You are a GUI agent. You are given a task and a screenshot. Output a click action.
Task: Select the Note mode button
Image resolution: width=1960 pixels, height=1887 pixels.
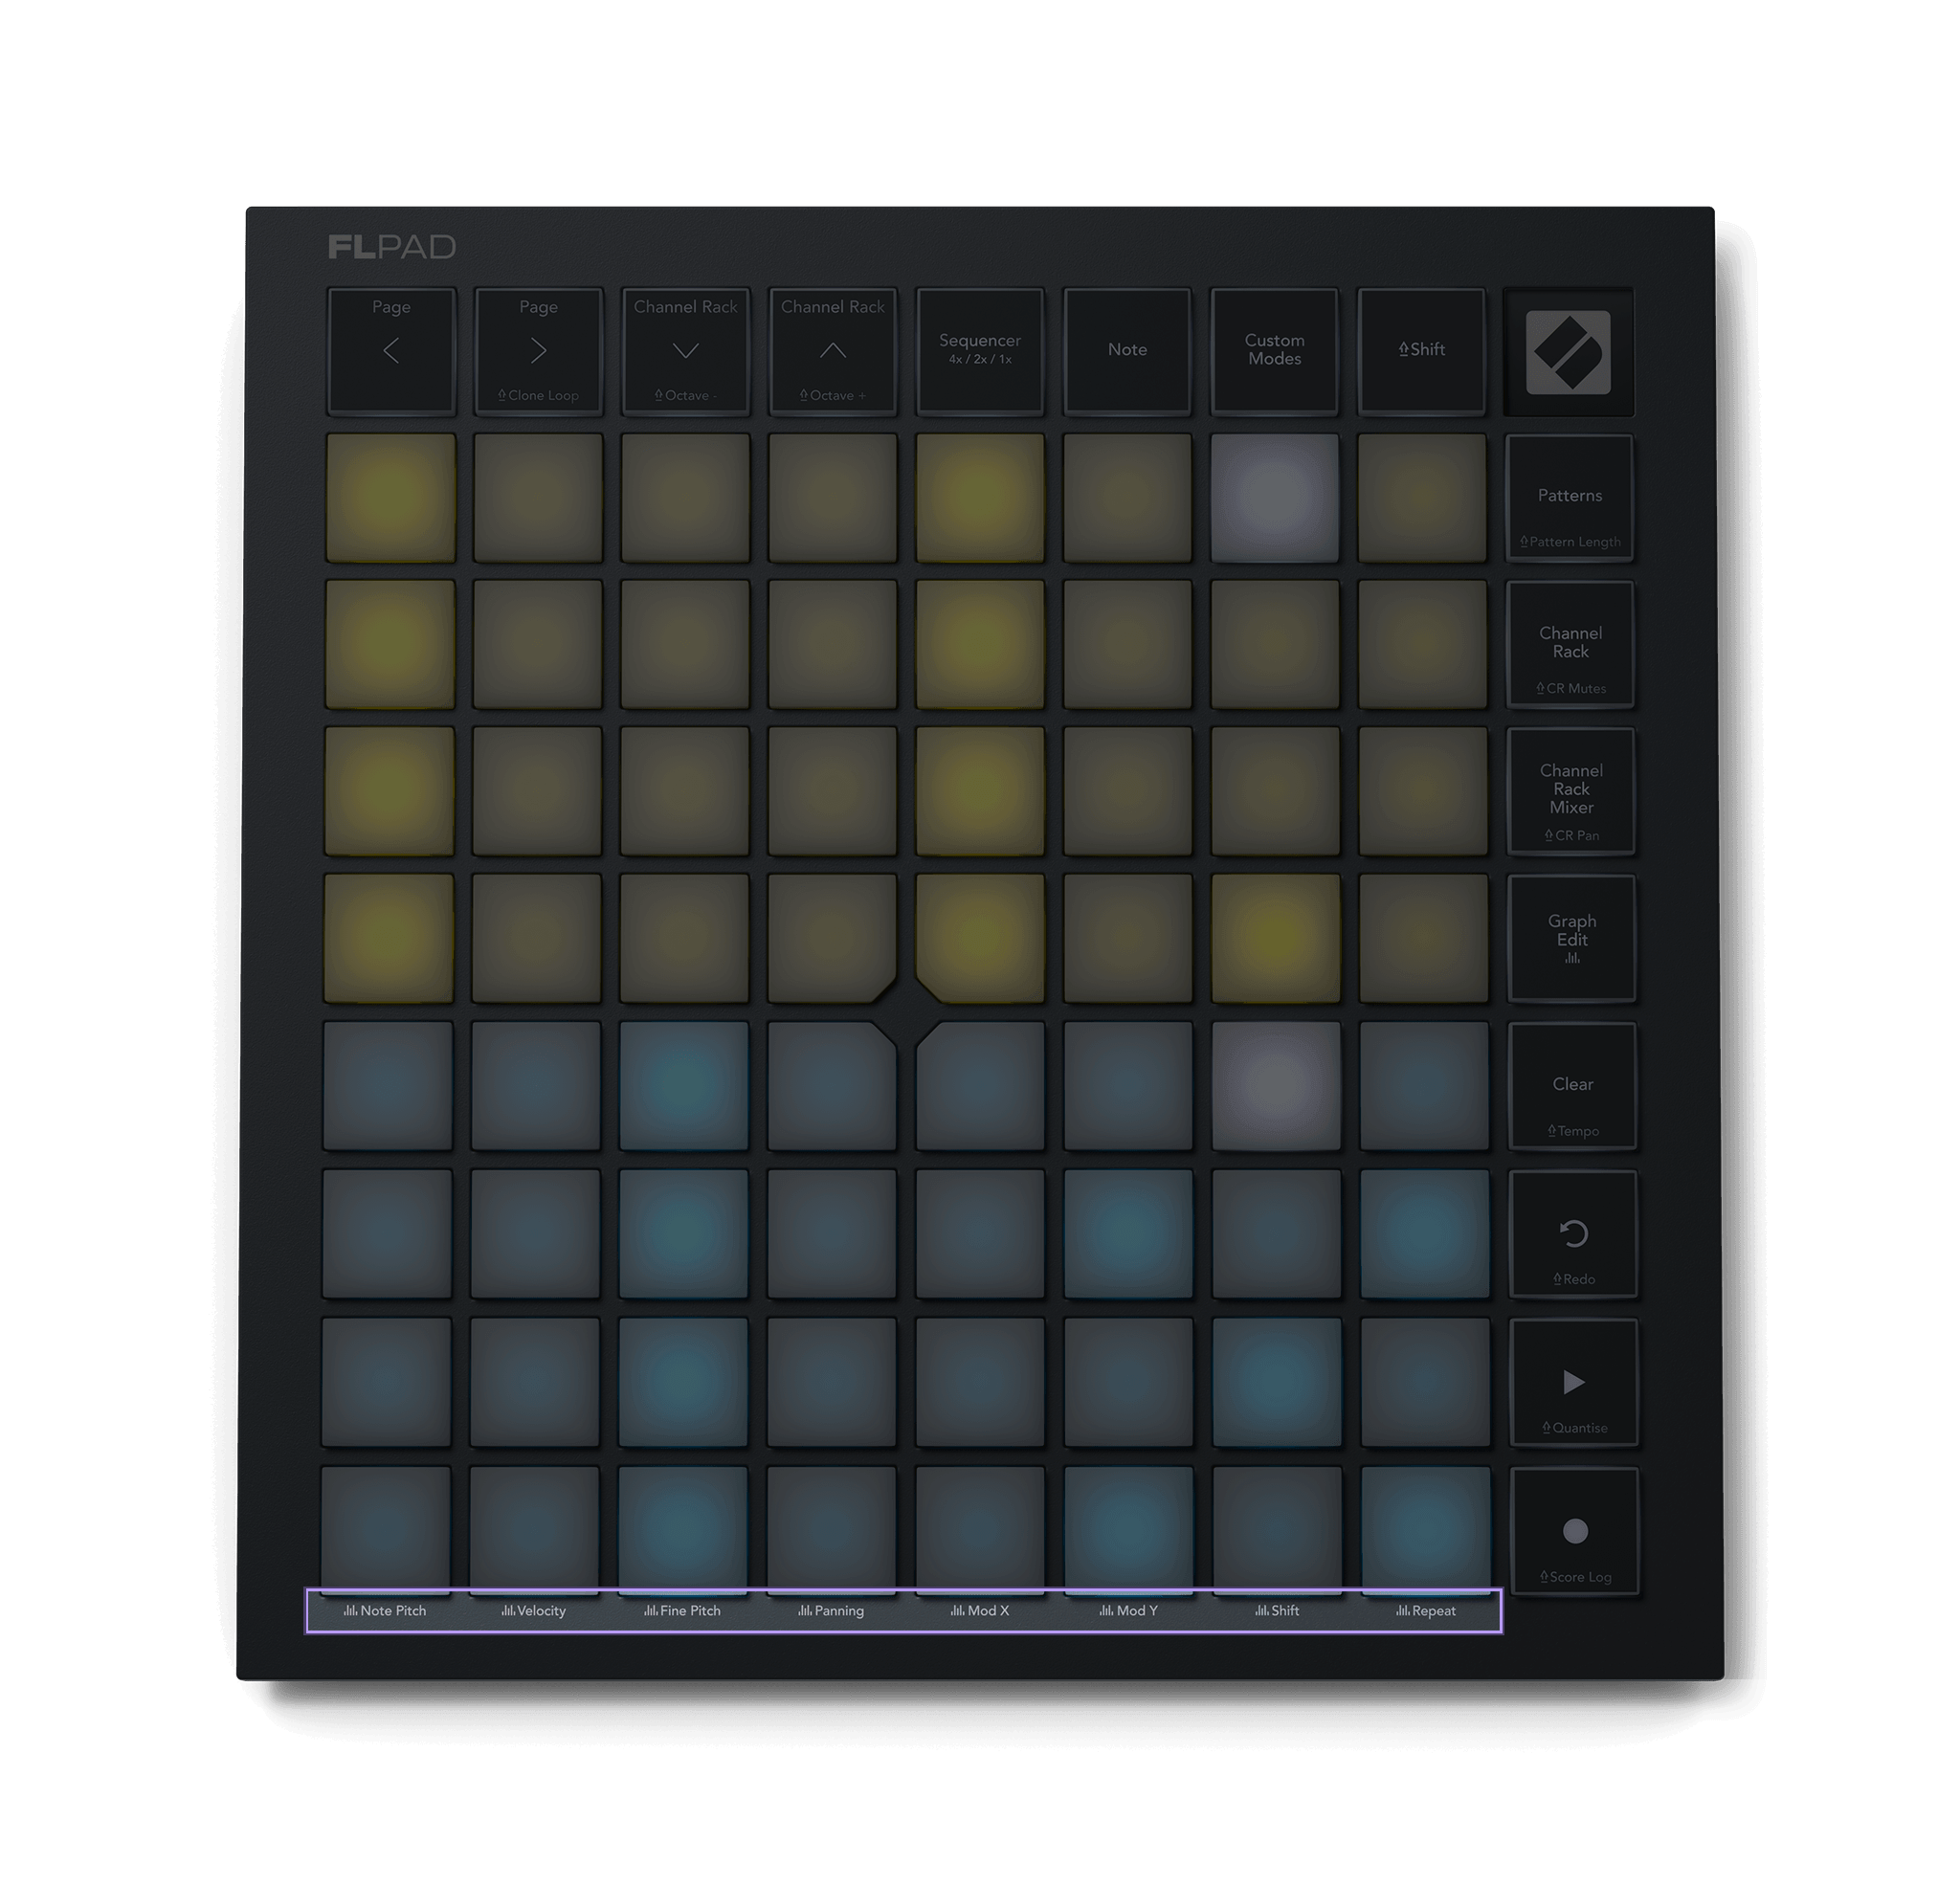pos(1127,351)
